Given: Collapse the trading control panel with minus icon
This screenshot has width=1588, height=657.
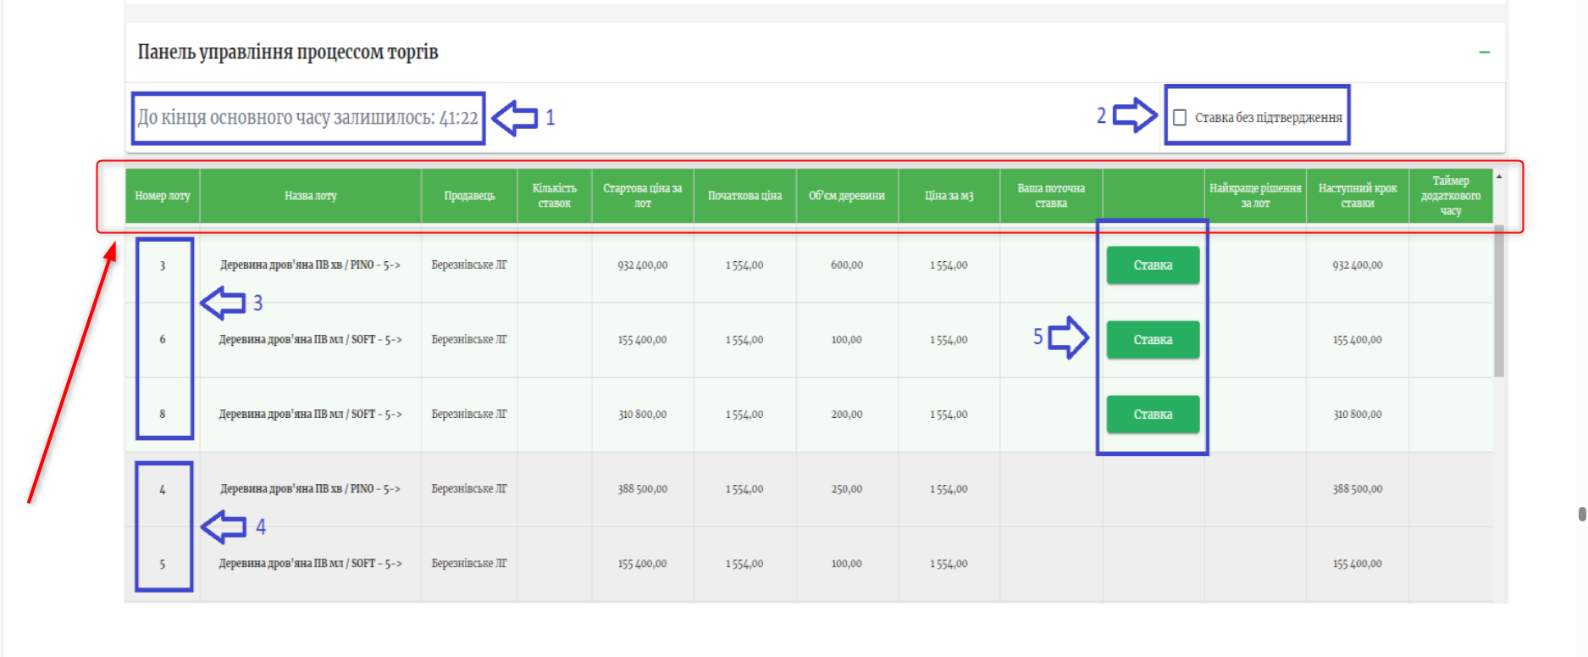Looking at the screenshot, I should (1484, 52).
